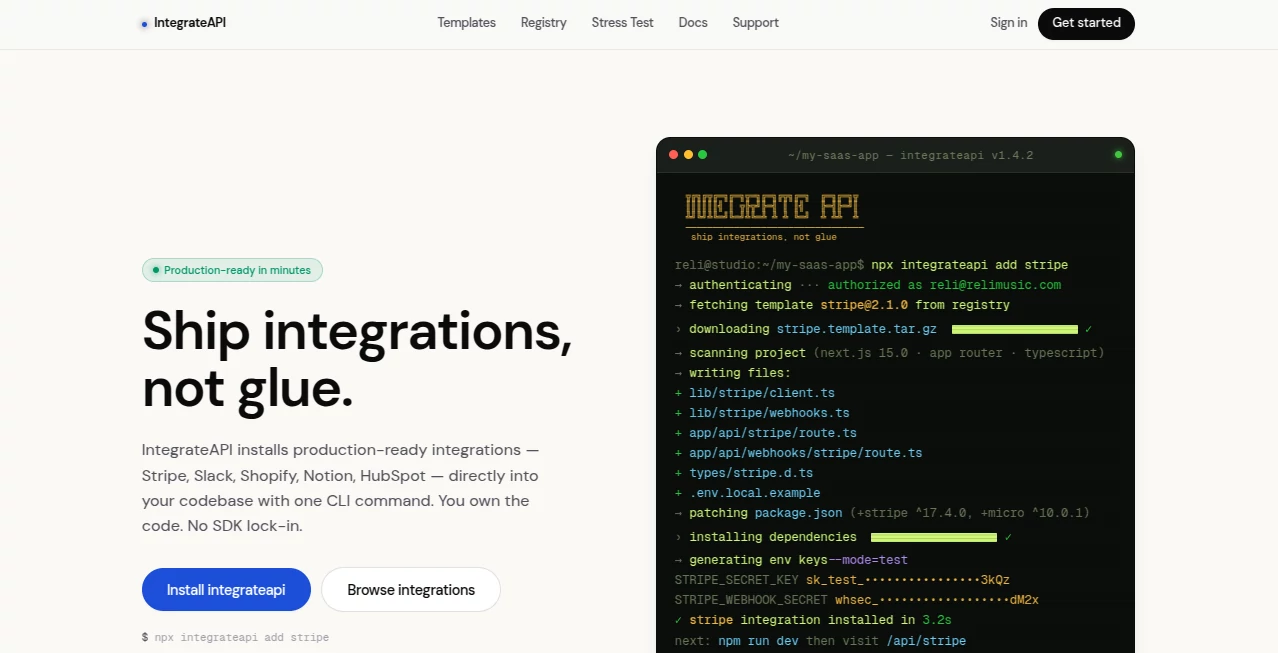Click the red terminal window dot
Image resolution: width=1278 pixels, height=653 pixels.
[674, 155]
